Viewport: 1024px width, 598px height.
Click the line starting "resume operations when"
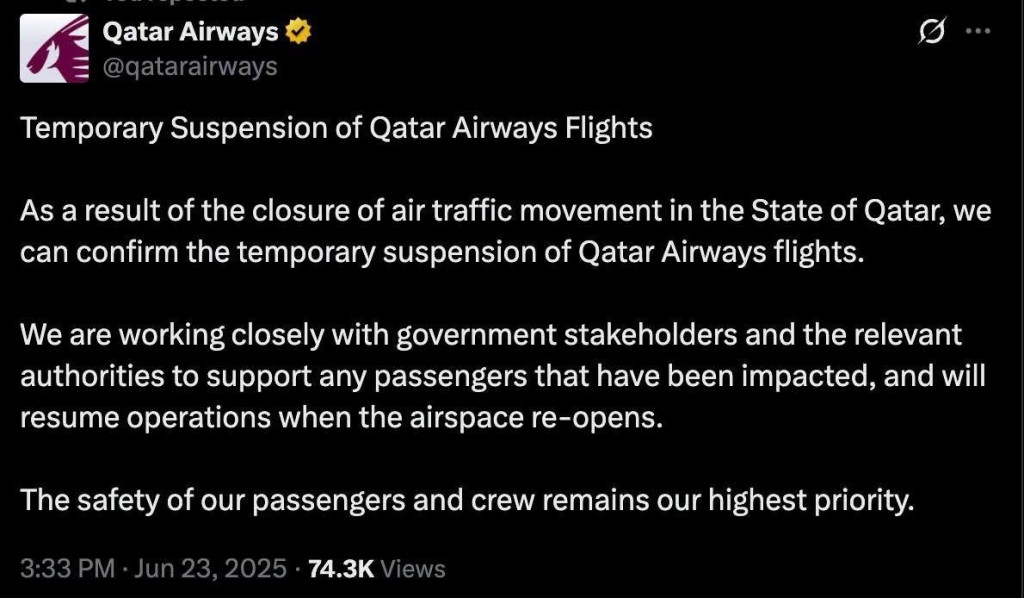pyautogui.click(x=341, y=416)
